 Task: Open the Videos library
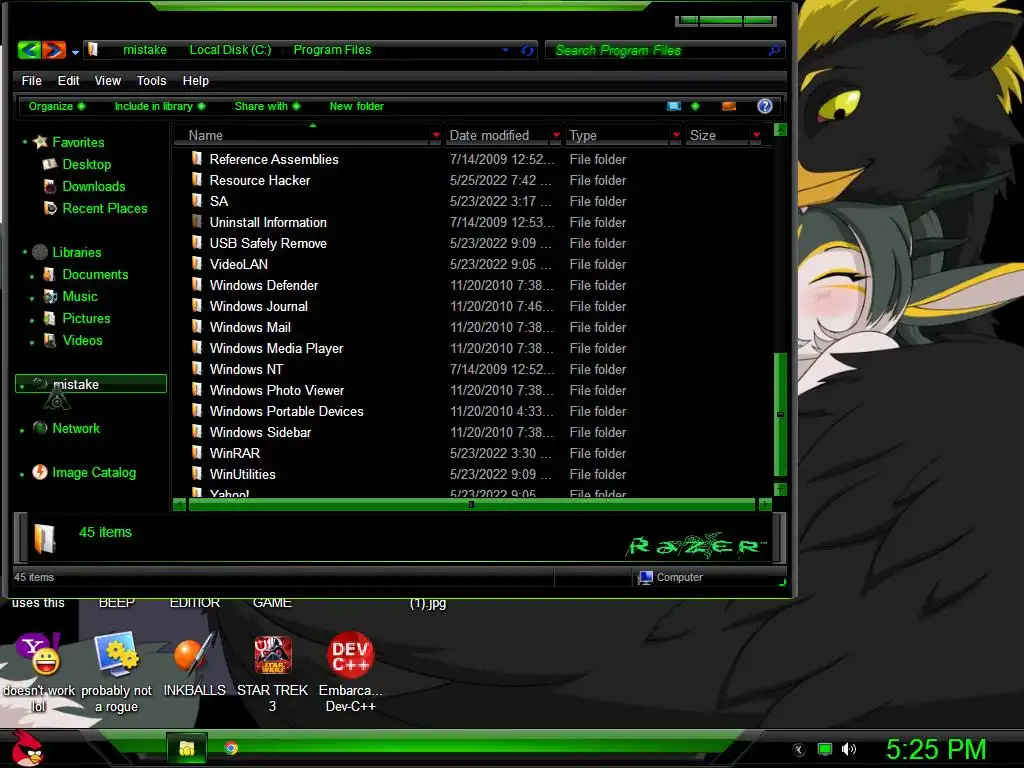click(82, 340)
